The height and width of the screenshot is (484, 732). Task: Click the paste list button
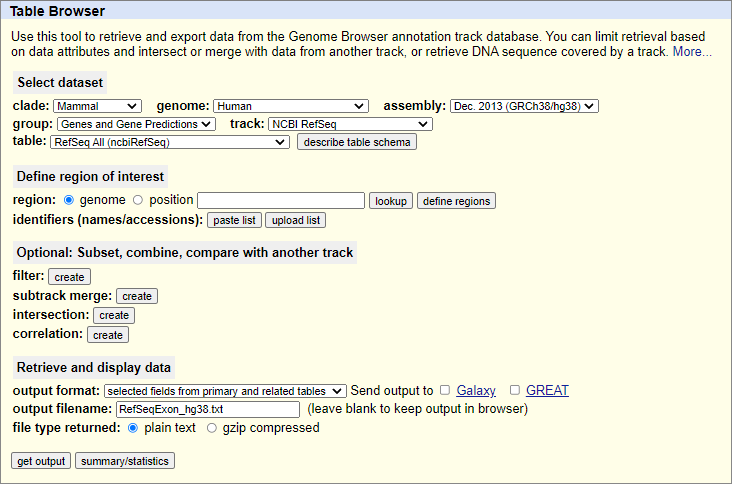234,220
